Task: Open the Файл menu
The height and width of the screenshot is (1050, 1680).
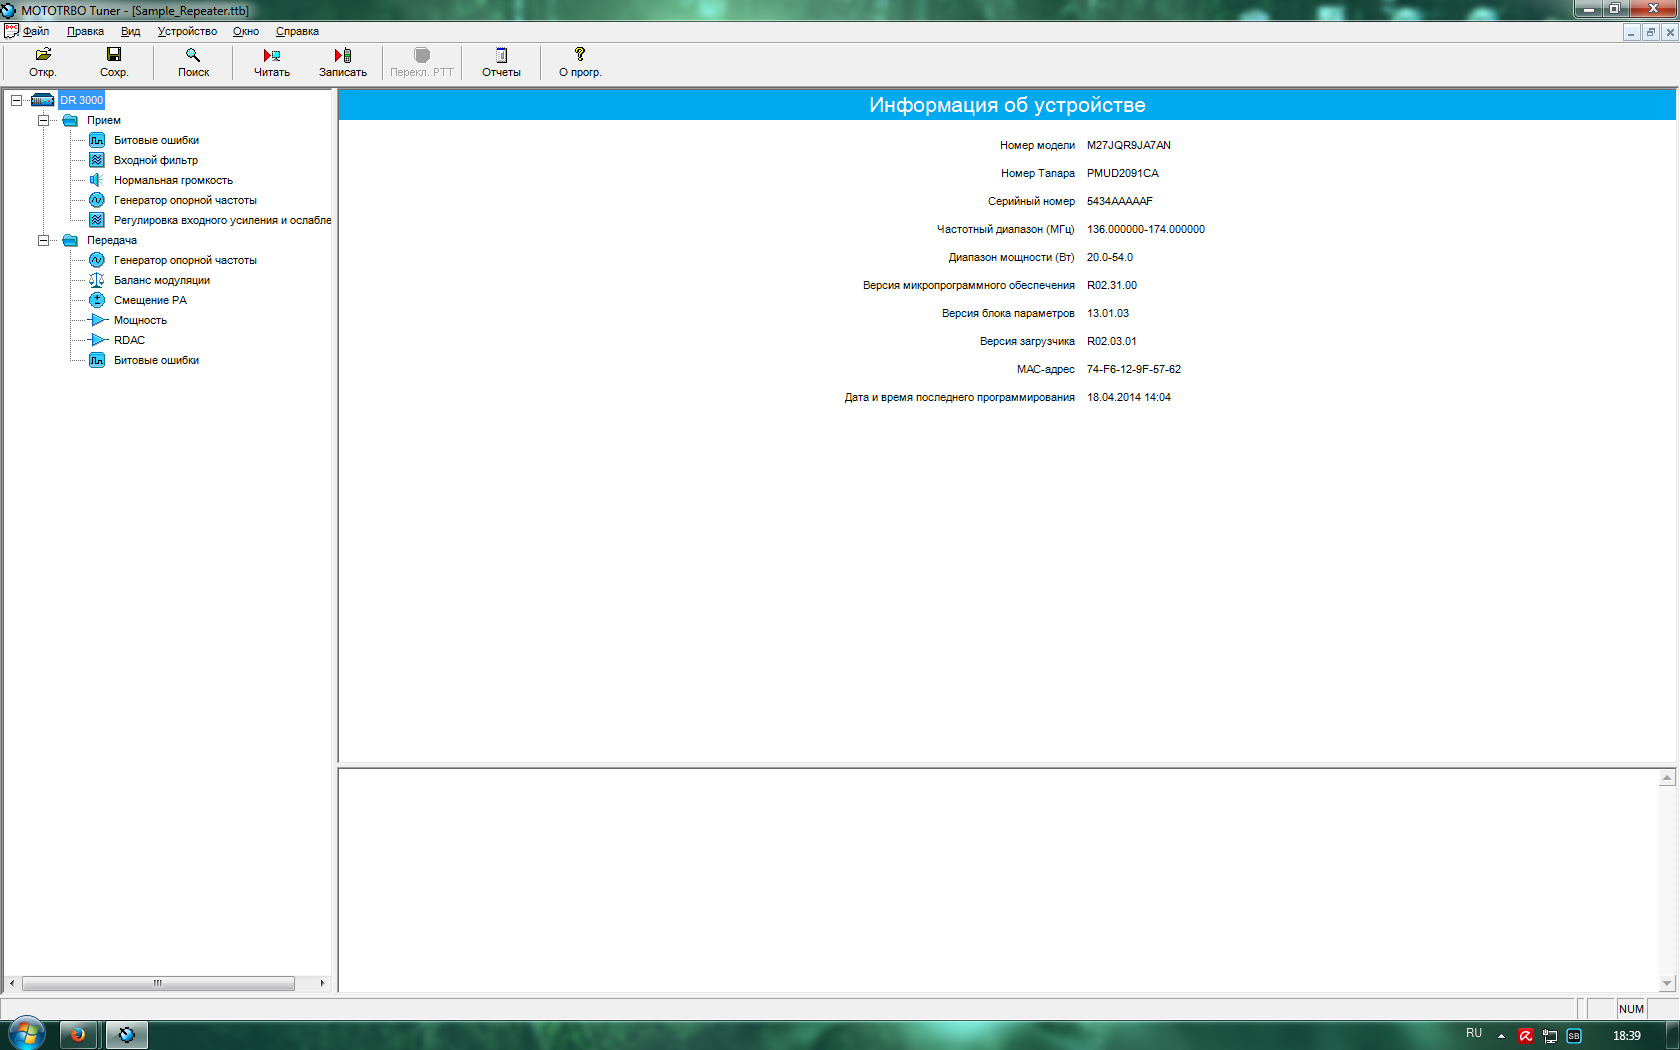Action: tap(36, 31)
